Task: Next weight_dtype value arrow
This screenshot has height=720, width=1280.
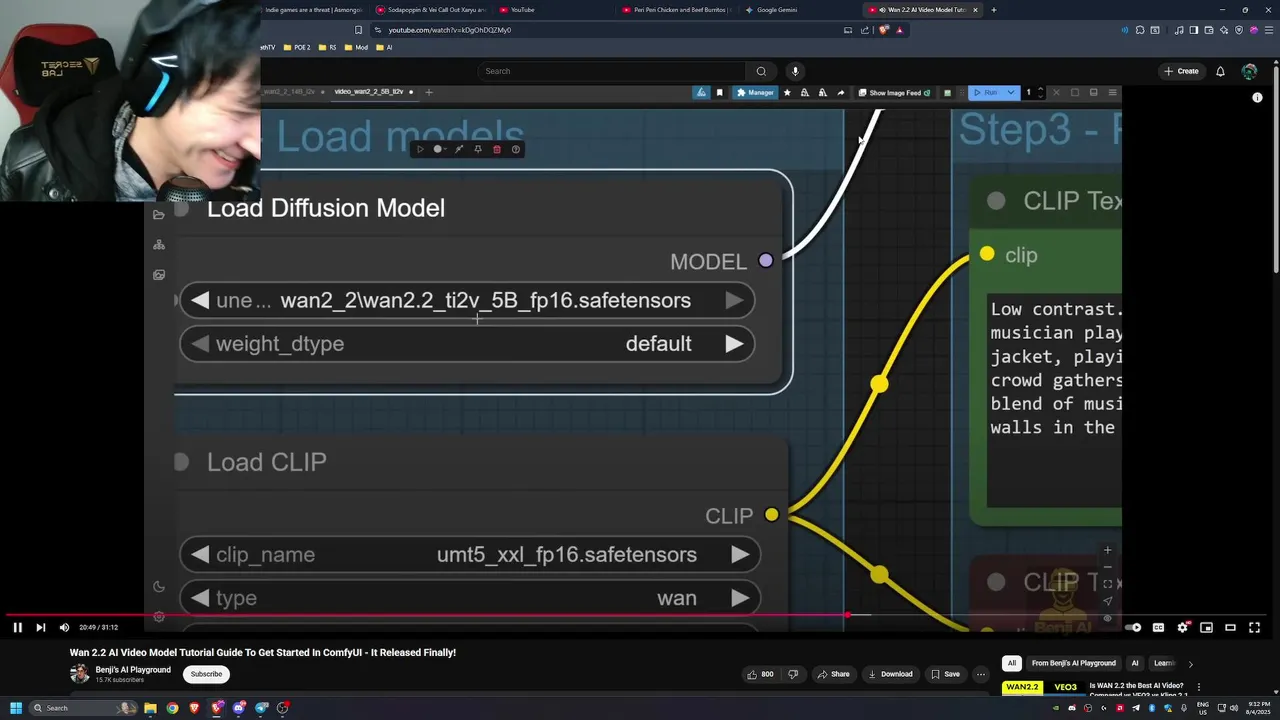Action: (x=734, y=344)
